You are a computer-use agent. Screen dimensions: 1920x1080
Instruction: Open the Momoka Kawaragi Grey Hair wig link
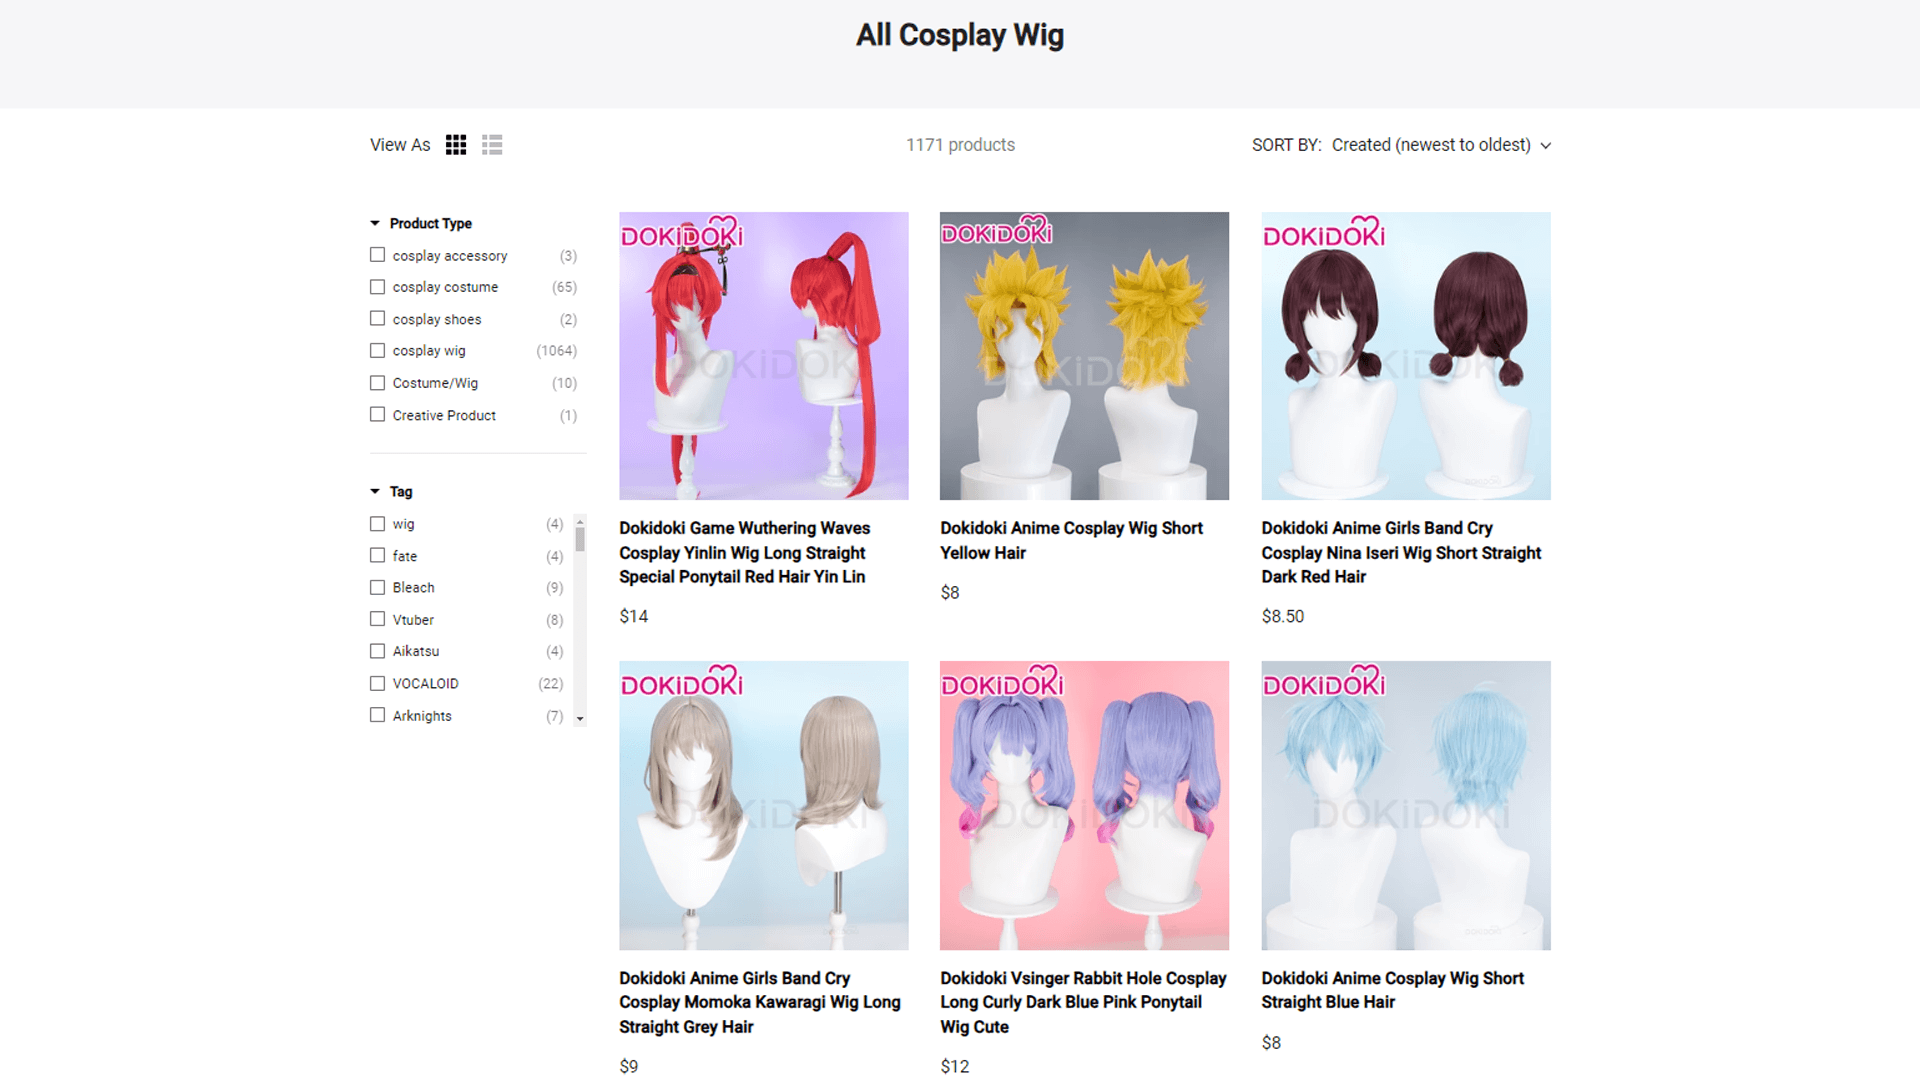[759, 1002]
